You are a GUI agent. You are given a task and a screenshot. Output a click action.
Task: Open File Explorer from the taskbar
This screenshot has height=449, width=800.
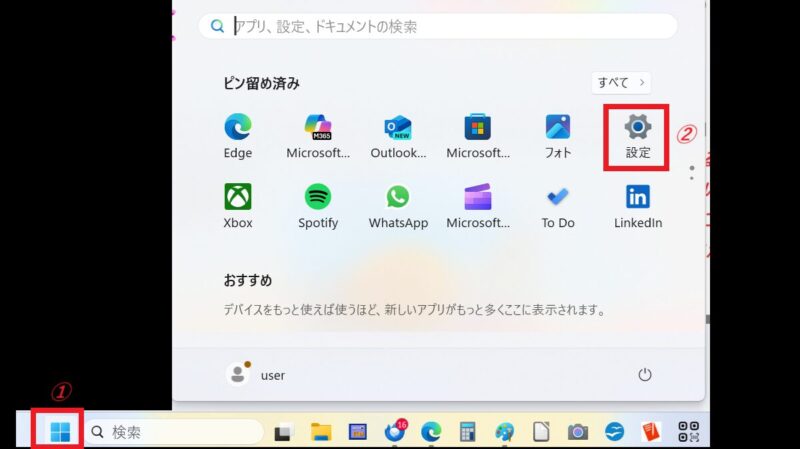(x=321, y=432)
